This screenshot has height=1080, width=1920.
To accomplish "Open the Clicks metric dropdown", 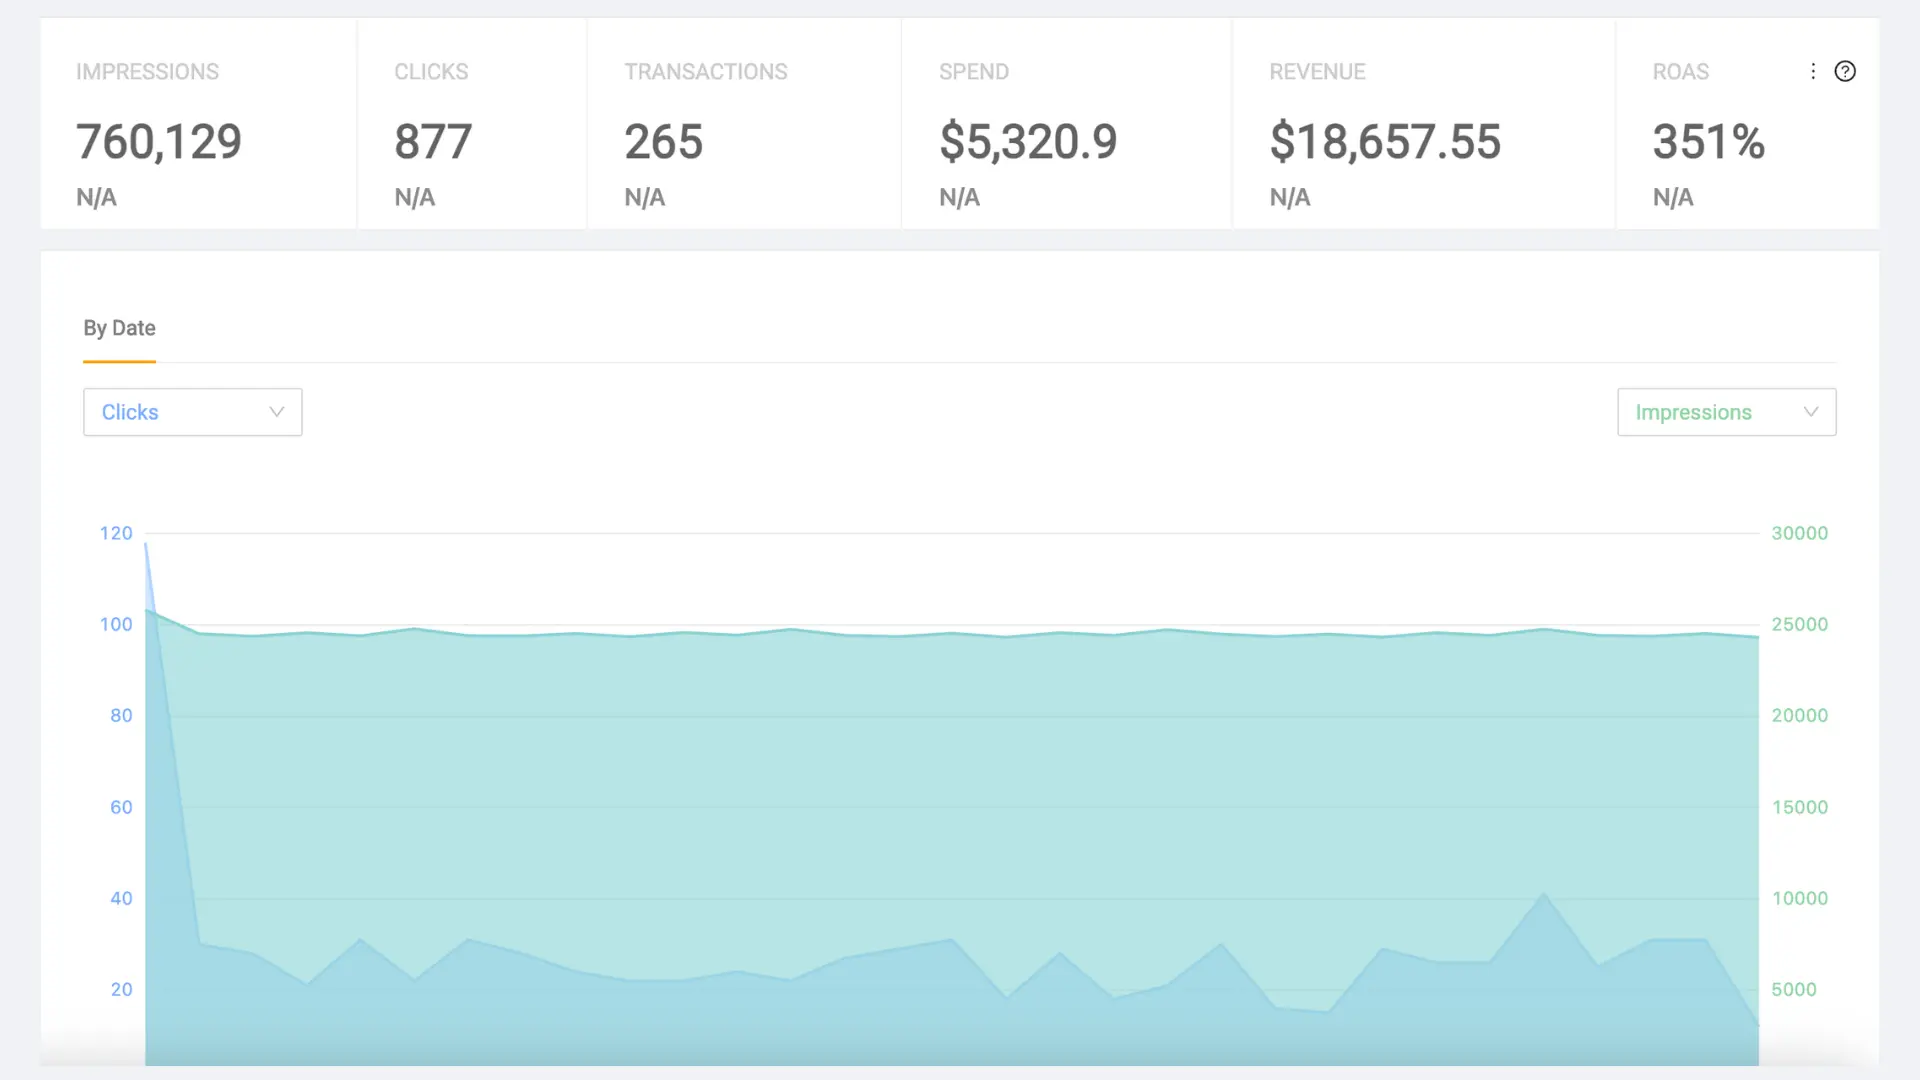I will coord(192,412).
